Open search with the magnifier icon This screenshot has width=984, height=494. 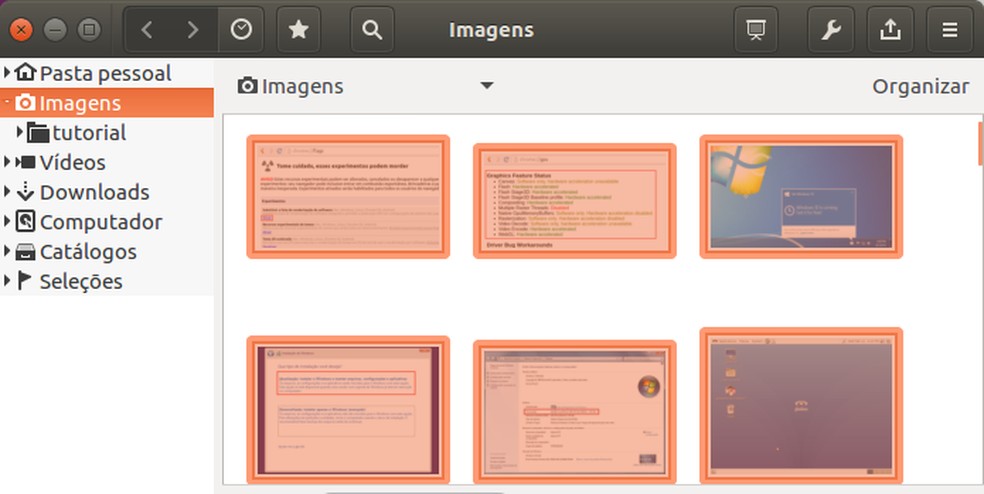point(372,30)
